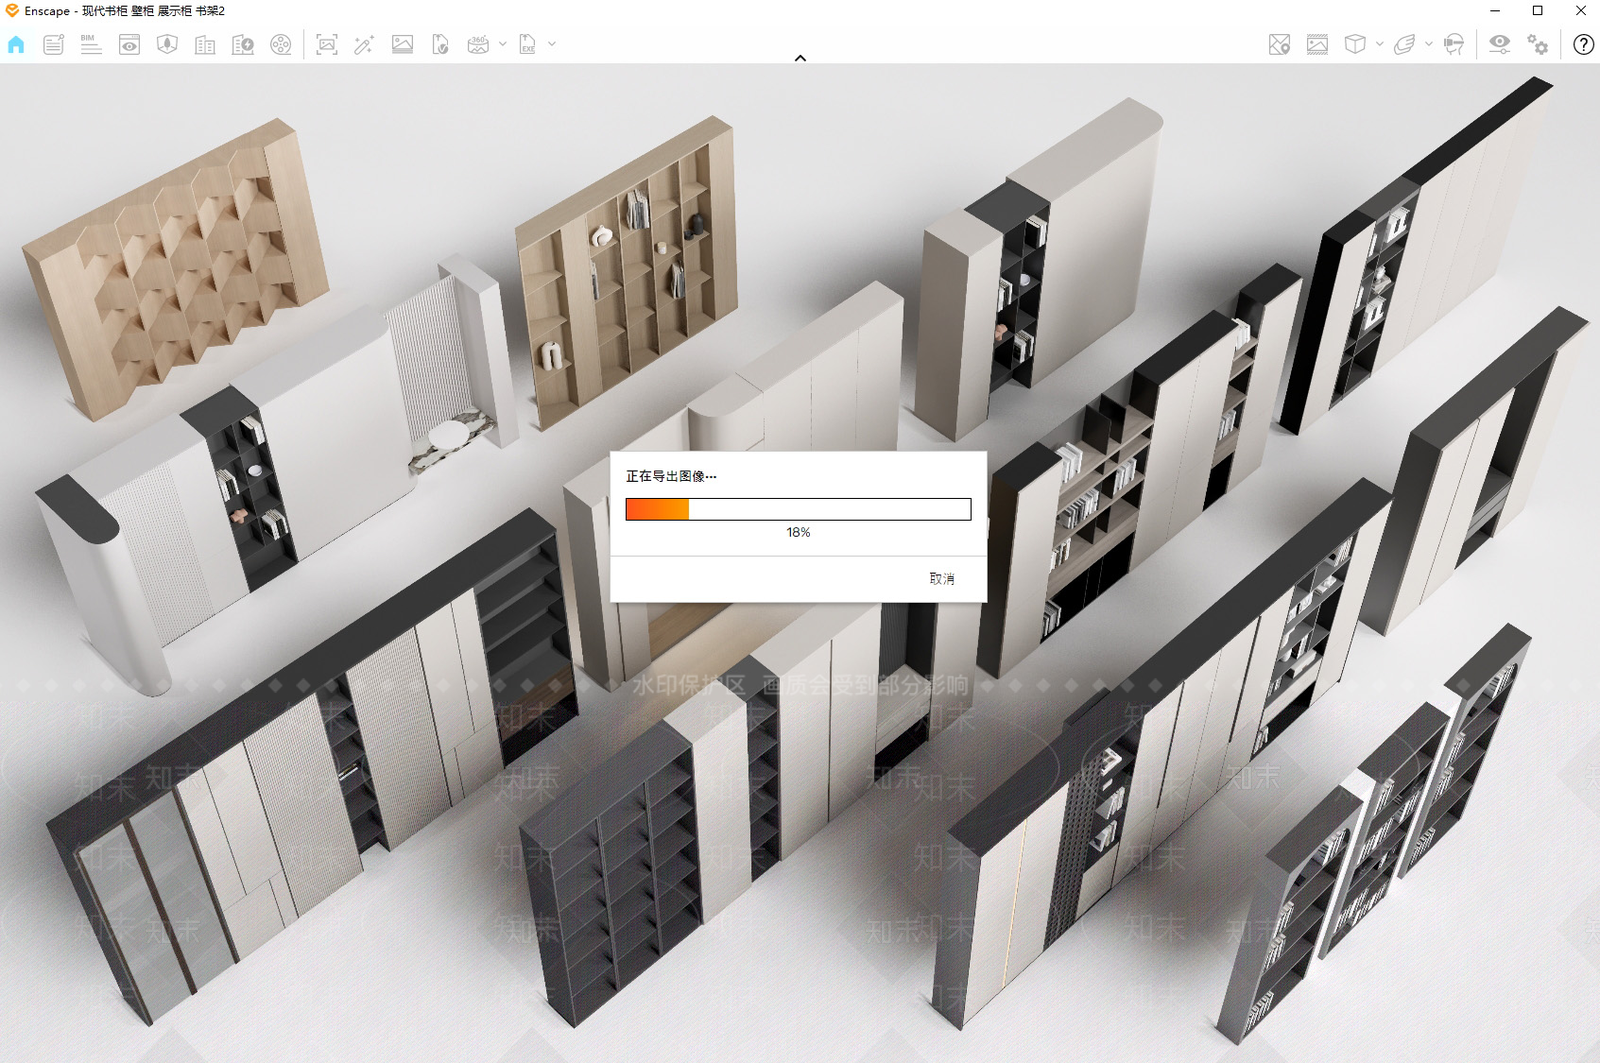Click the EXE standalone export icon
This screenshot has width=1600, height=1063.
click(527, 45)
